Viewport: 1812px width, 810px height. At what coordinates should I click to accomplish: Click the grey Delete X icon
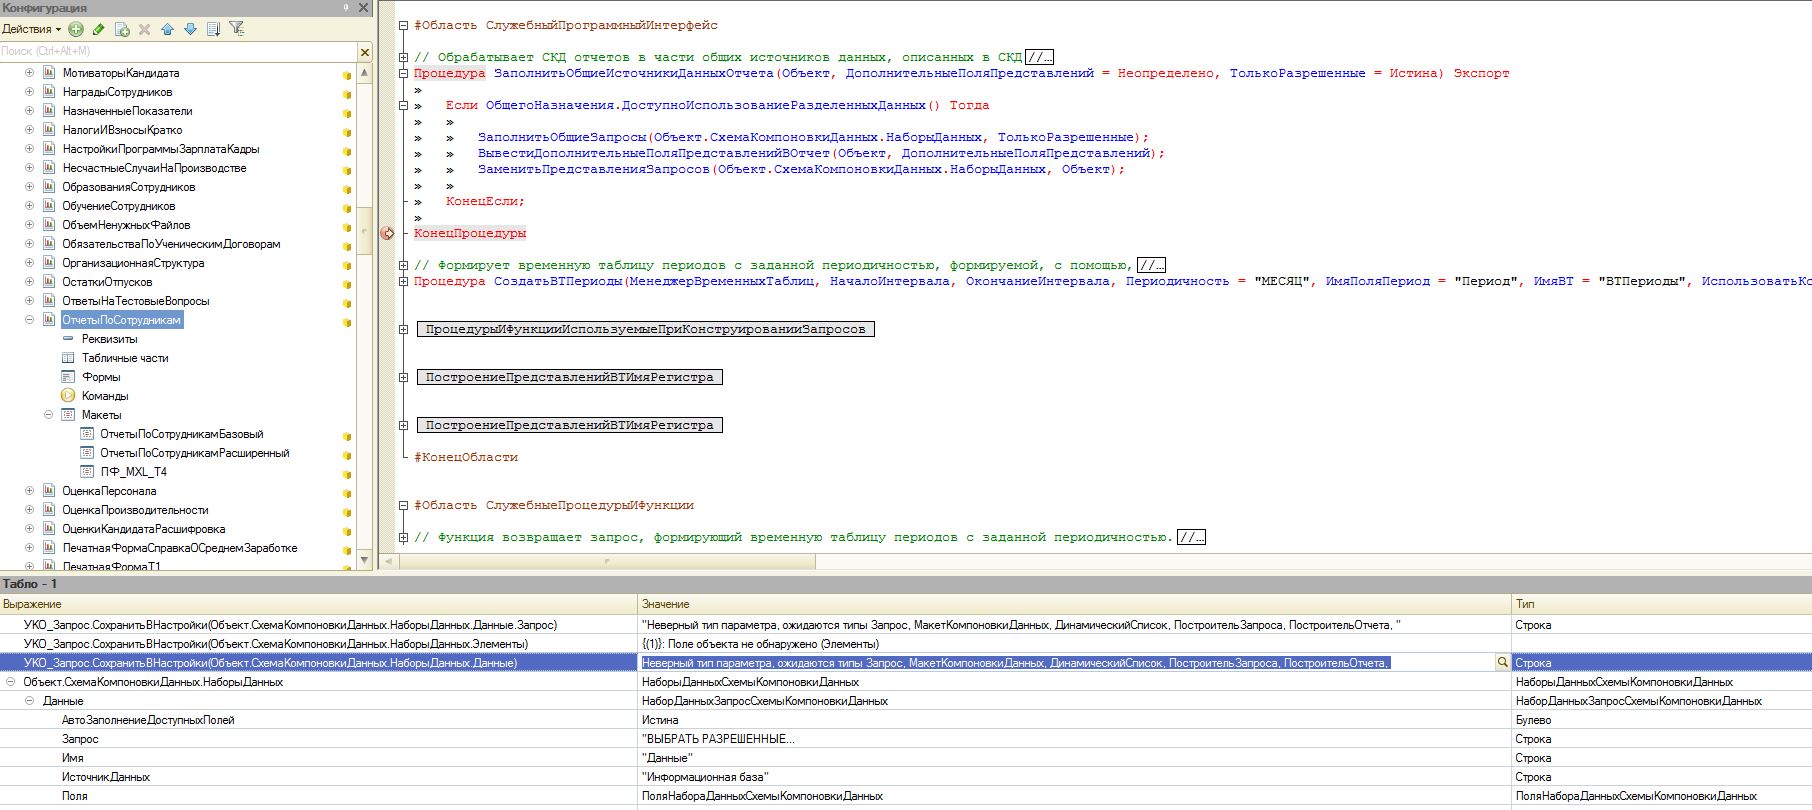coord(145,29)
